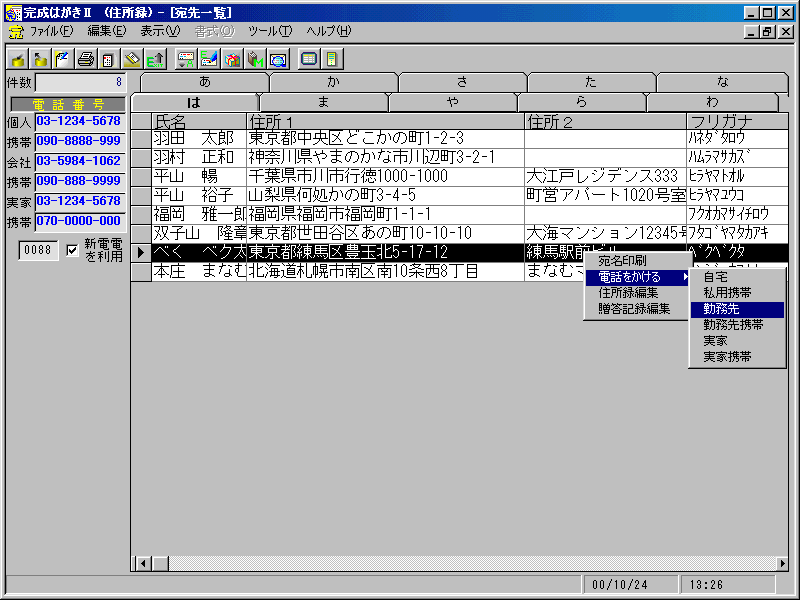Switch to the た index tab
The image size is (800, 600).
591,82
